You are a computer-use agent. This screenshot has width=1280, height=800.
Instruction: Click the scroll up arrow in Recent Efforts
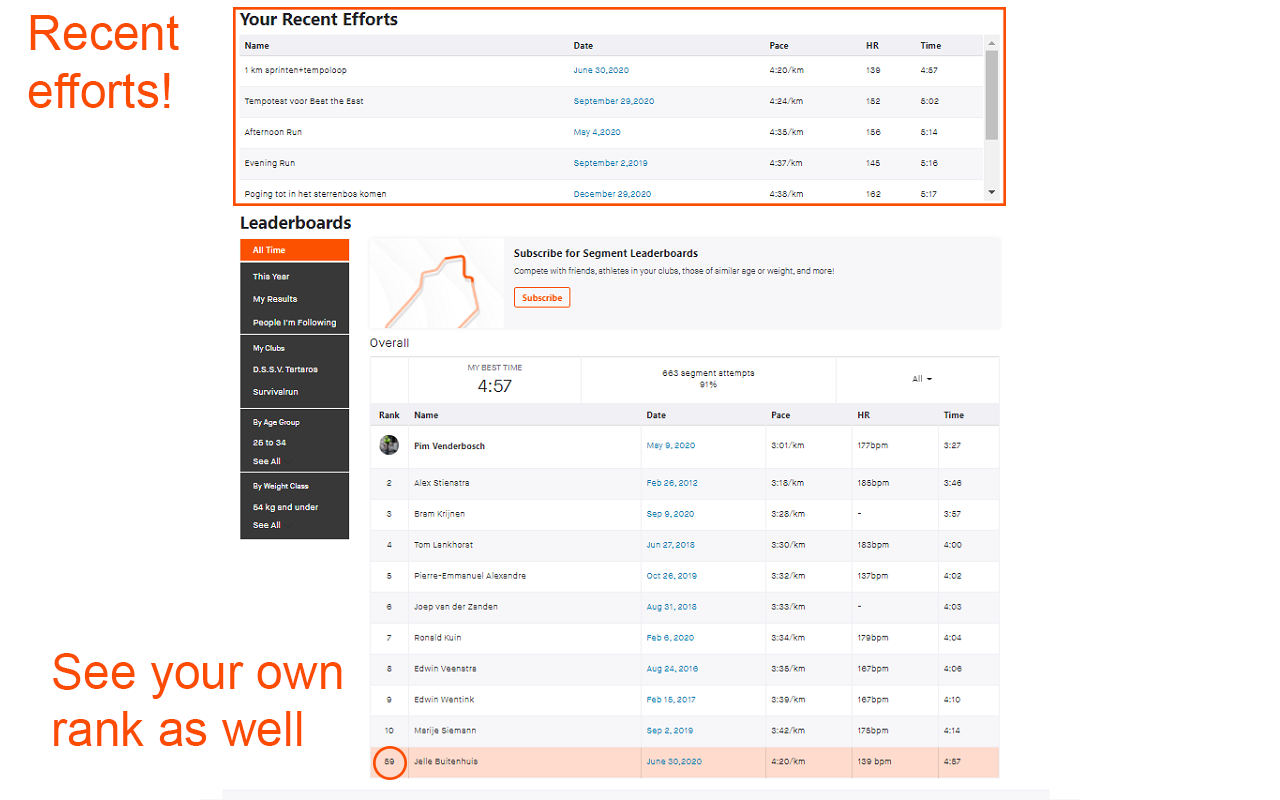click(x=991, y=43)
